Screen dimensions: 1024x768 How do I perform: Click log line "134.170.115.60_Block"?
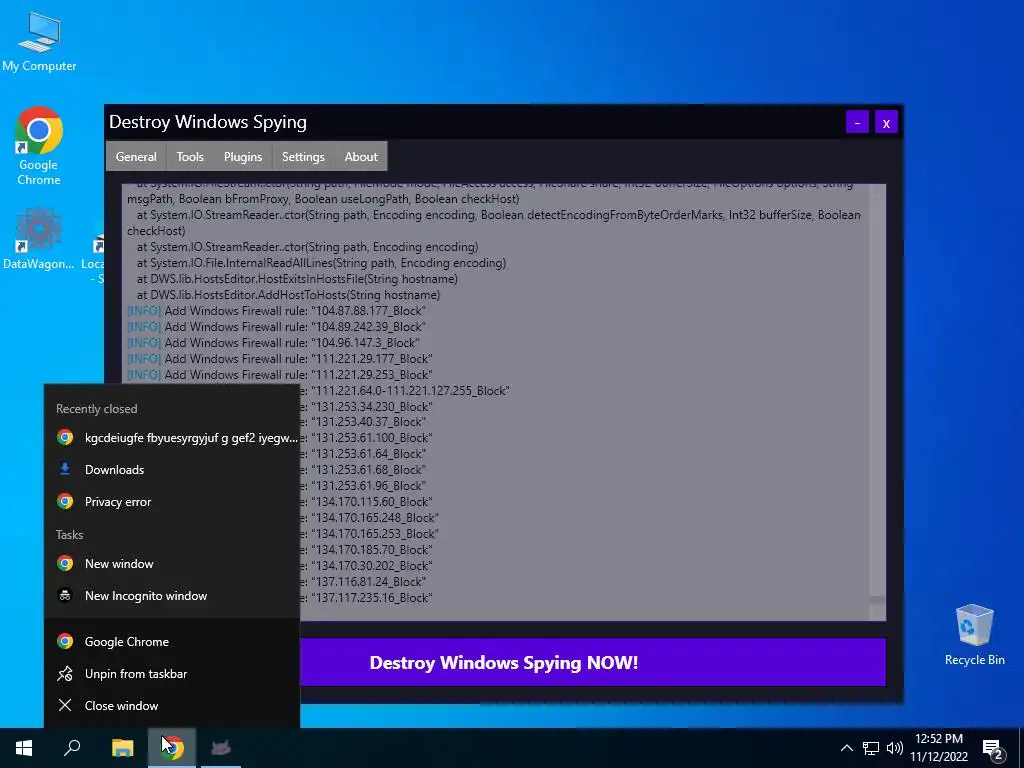[366, 502]
